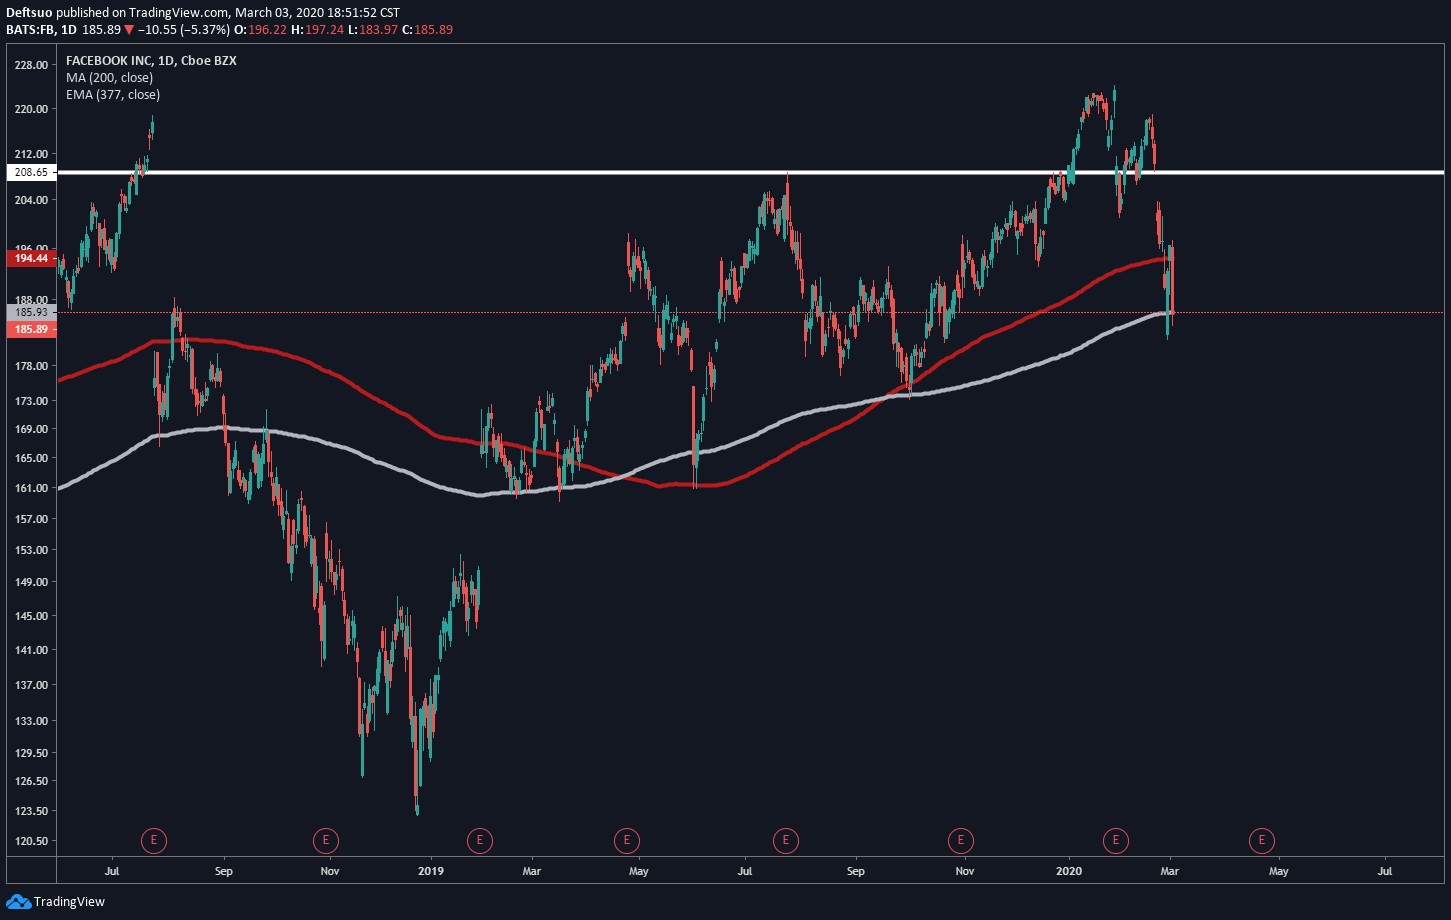Select the 120.50 price axis tick

click(32, 841)
